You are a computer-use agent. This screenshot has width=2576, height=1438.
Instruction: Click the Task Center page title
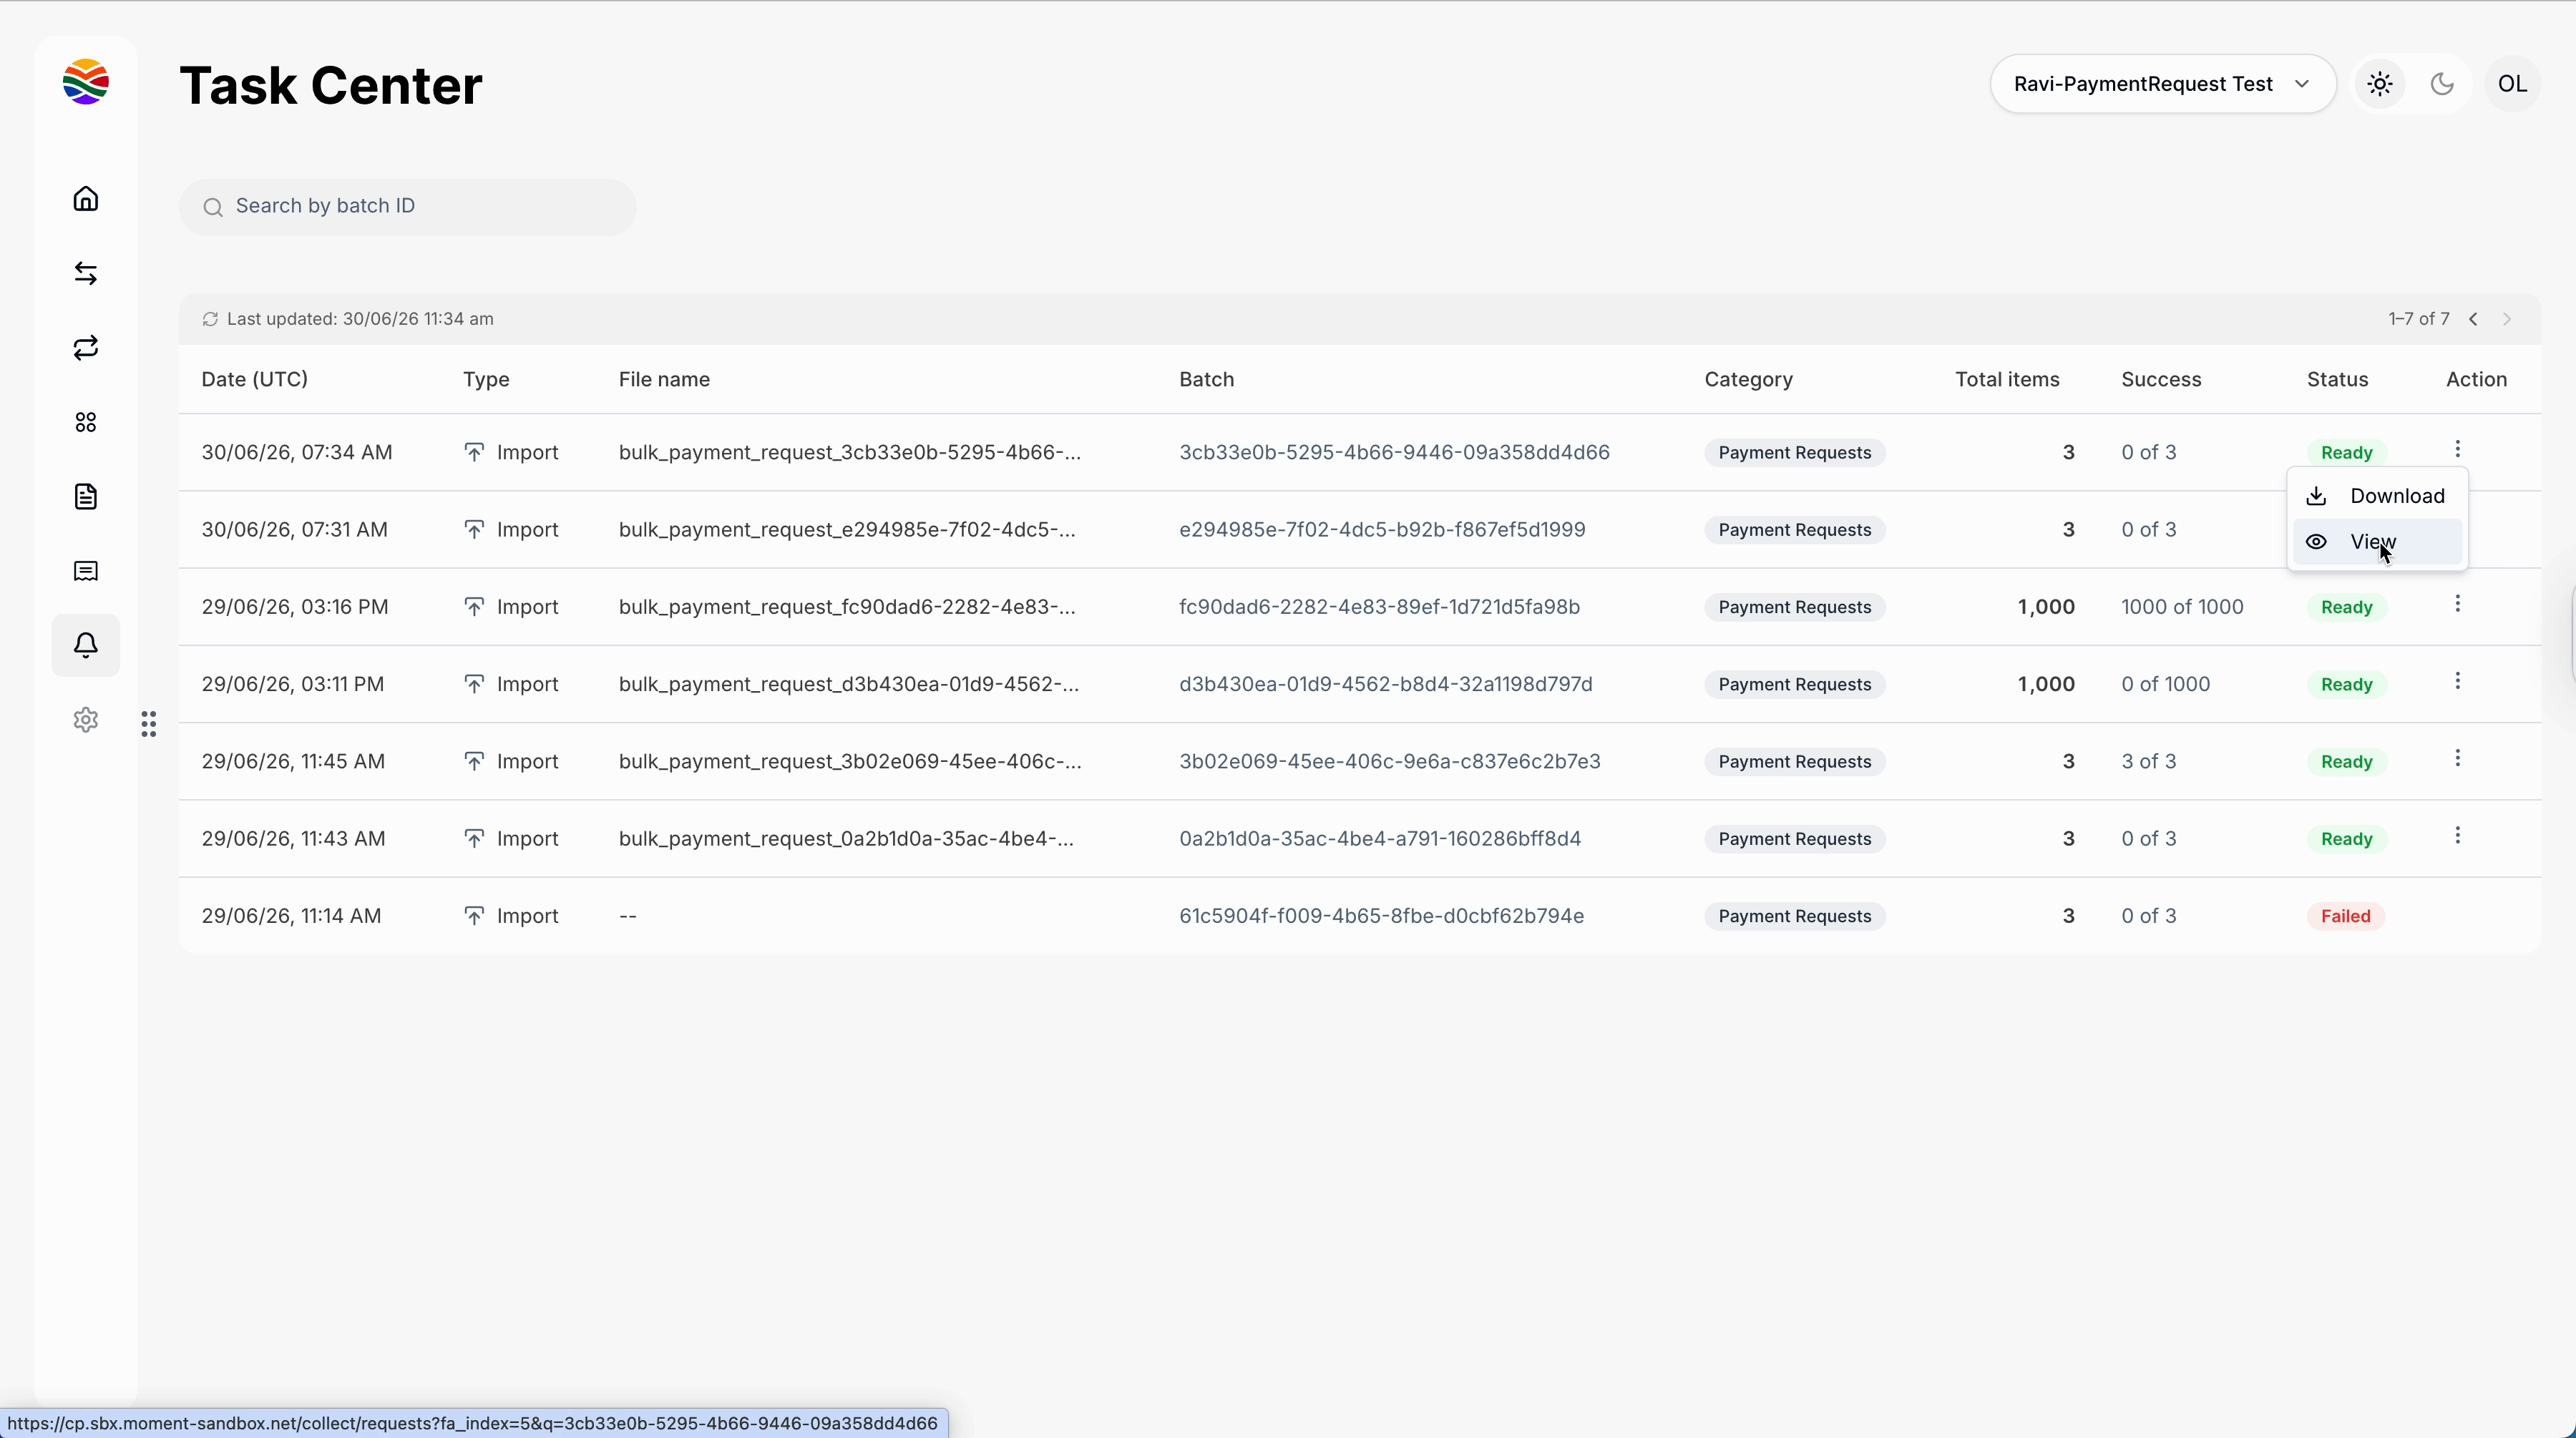[x=331, y=86]
